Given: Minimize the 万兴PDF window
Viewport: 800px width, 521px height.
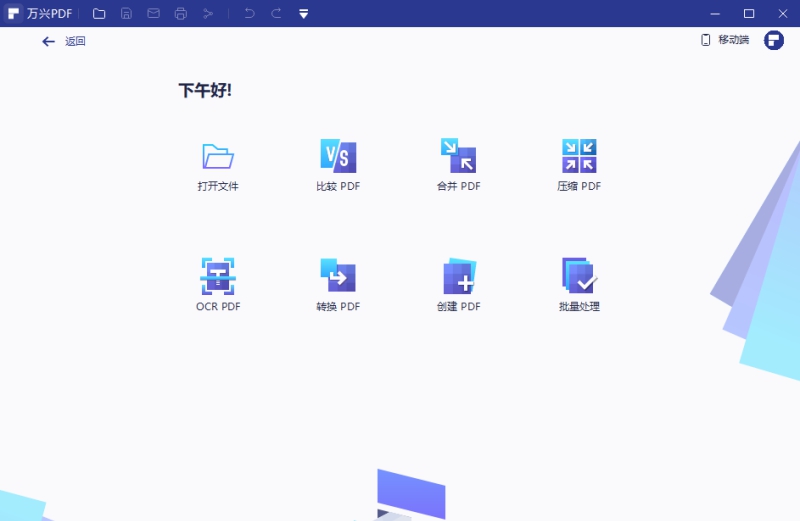Looking at the screenshot, I should pyautogui.click(x=715, y=14).
